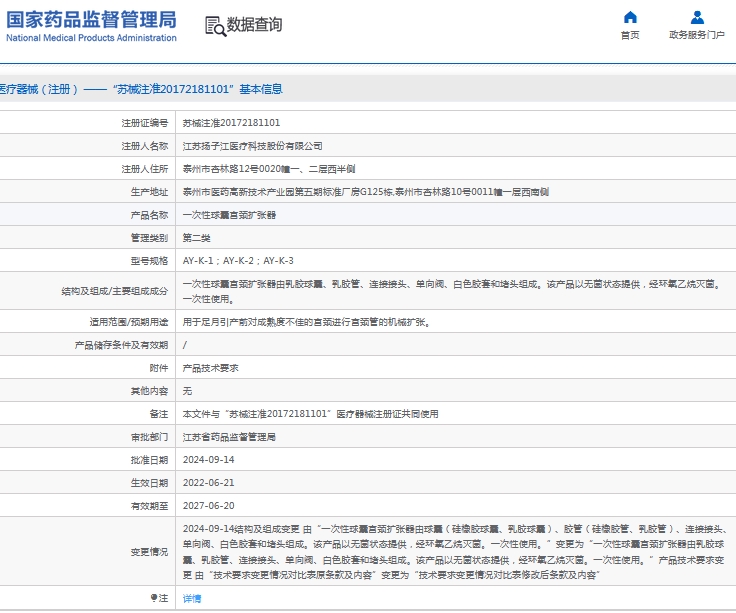Click expiry date 2027-06-20
This screenshot has width=736, height=613.
208,506
